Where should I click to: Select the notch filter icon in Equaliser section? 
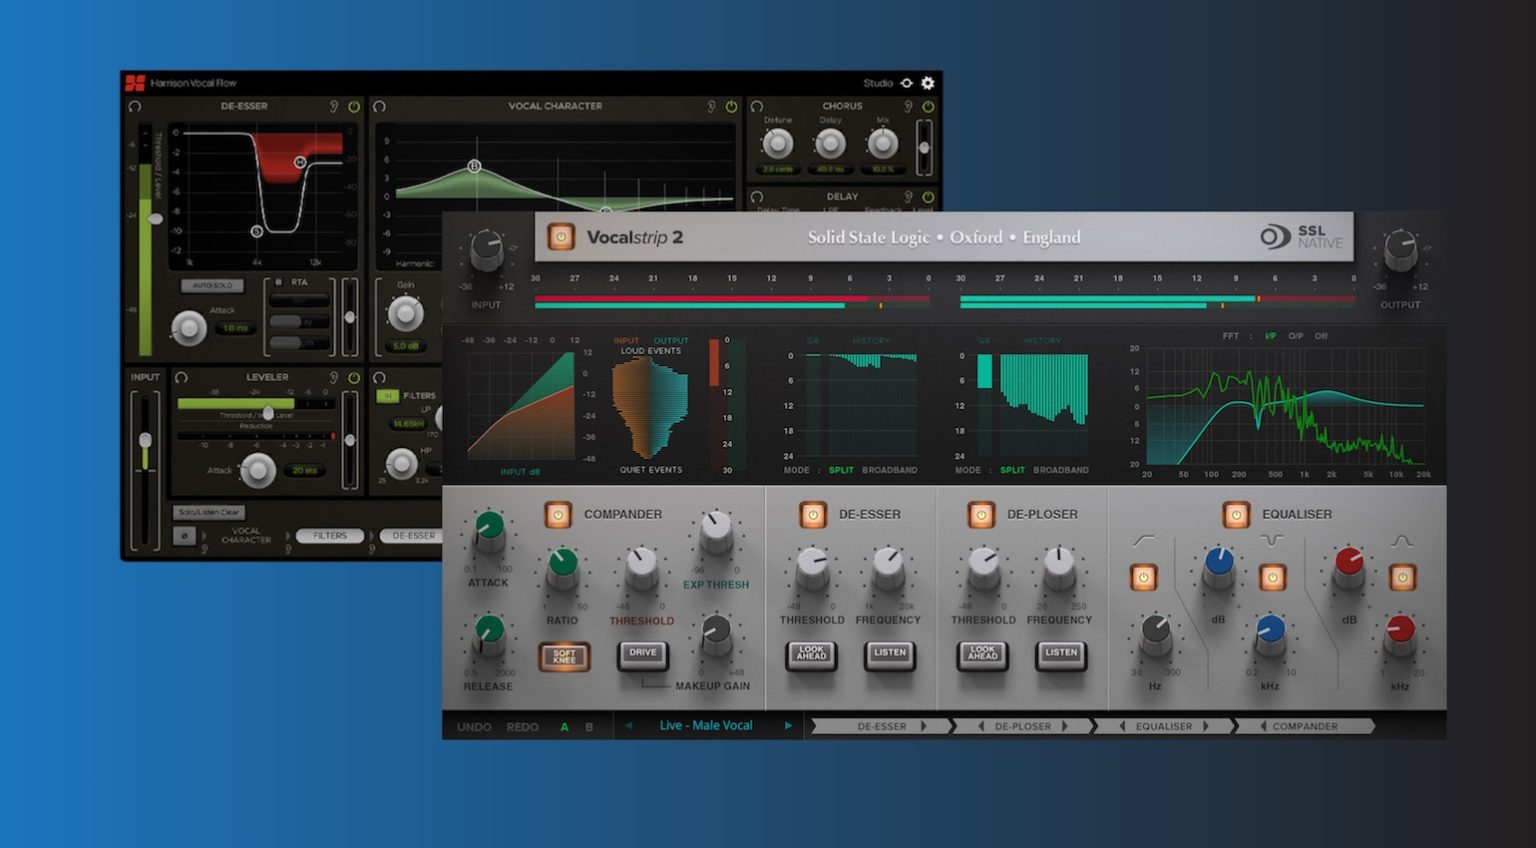click(1272, 540)
